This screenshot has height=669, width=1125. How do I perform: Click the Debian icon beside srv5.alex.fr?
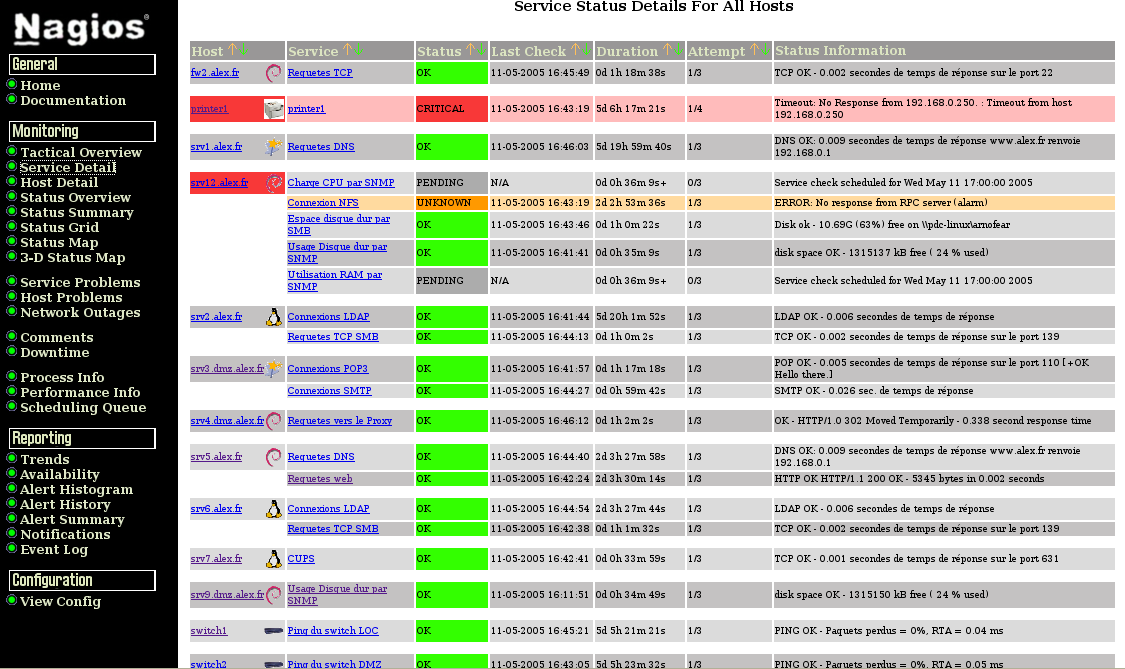(x=273, y=457)
